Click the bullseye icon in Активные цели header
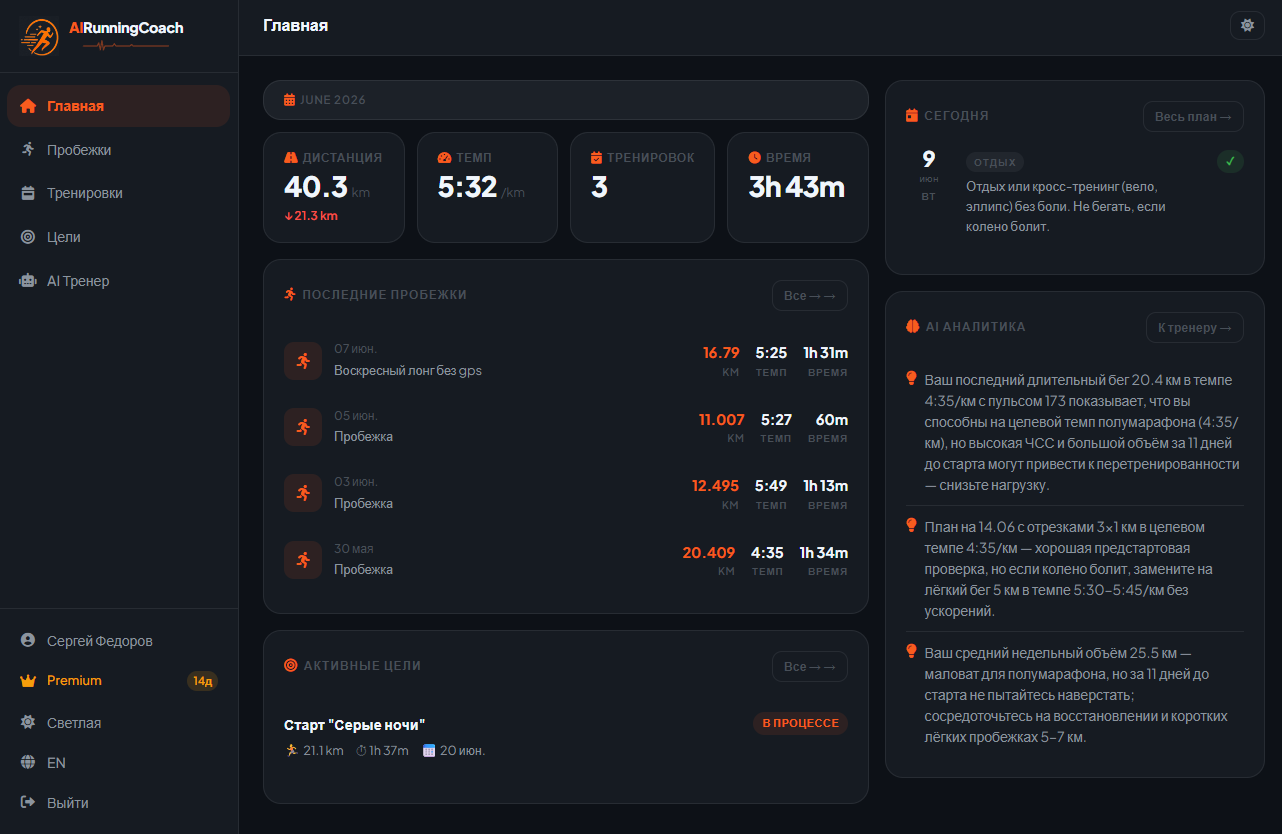 pos(291,665)
